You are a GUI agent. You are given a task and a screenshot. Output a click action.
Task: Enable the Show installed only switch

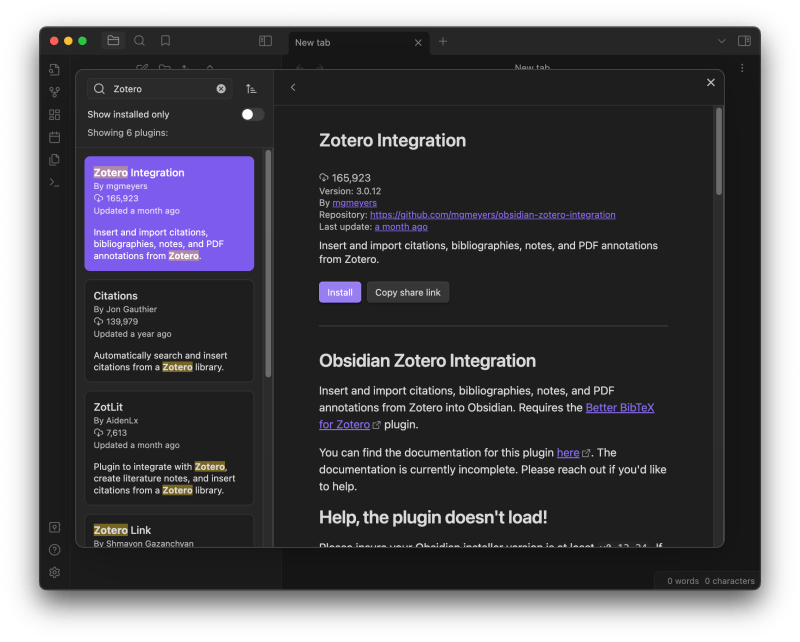tap(251, 114)
